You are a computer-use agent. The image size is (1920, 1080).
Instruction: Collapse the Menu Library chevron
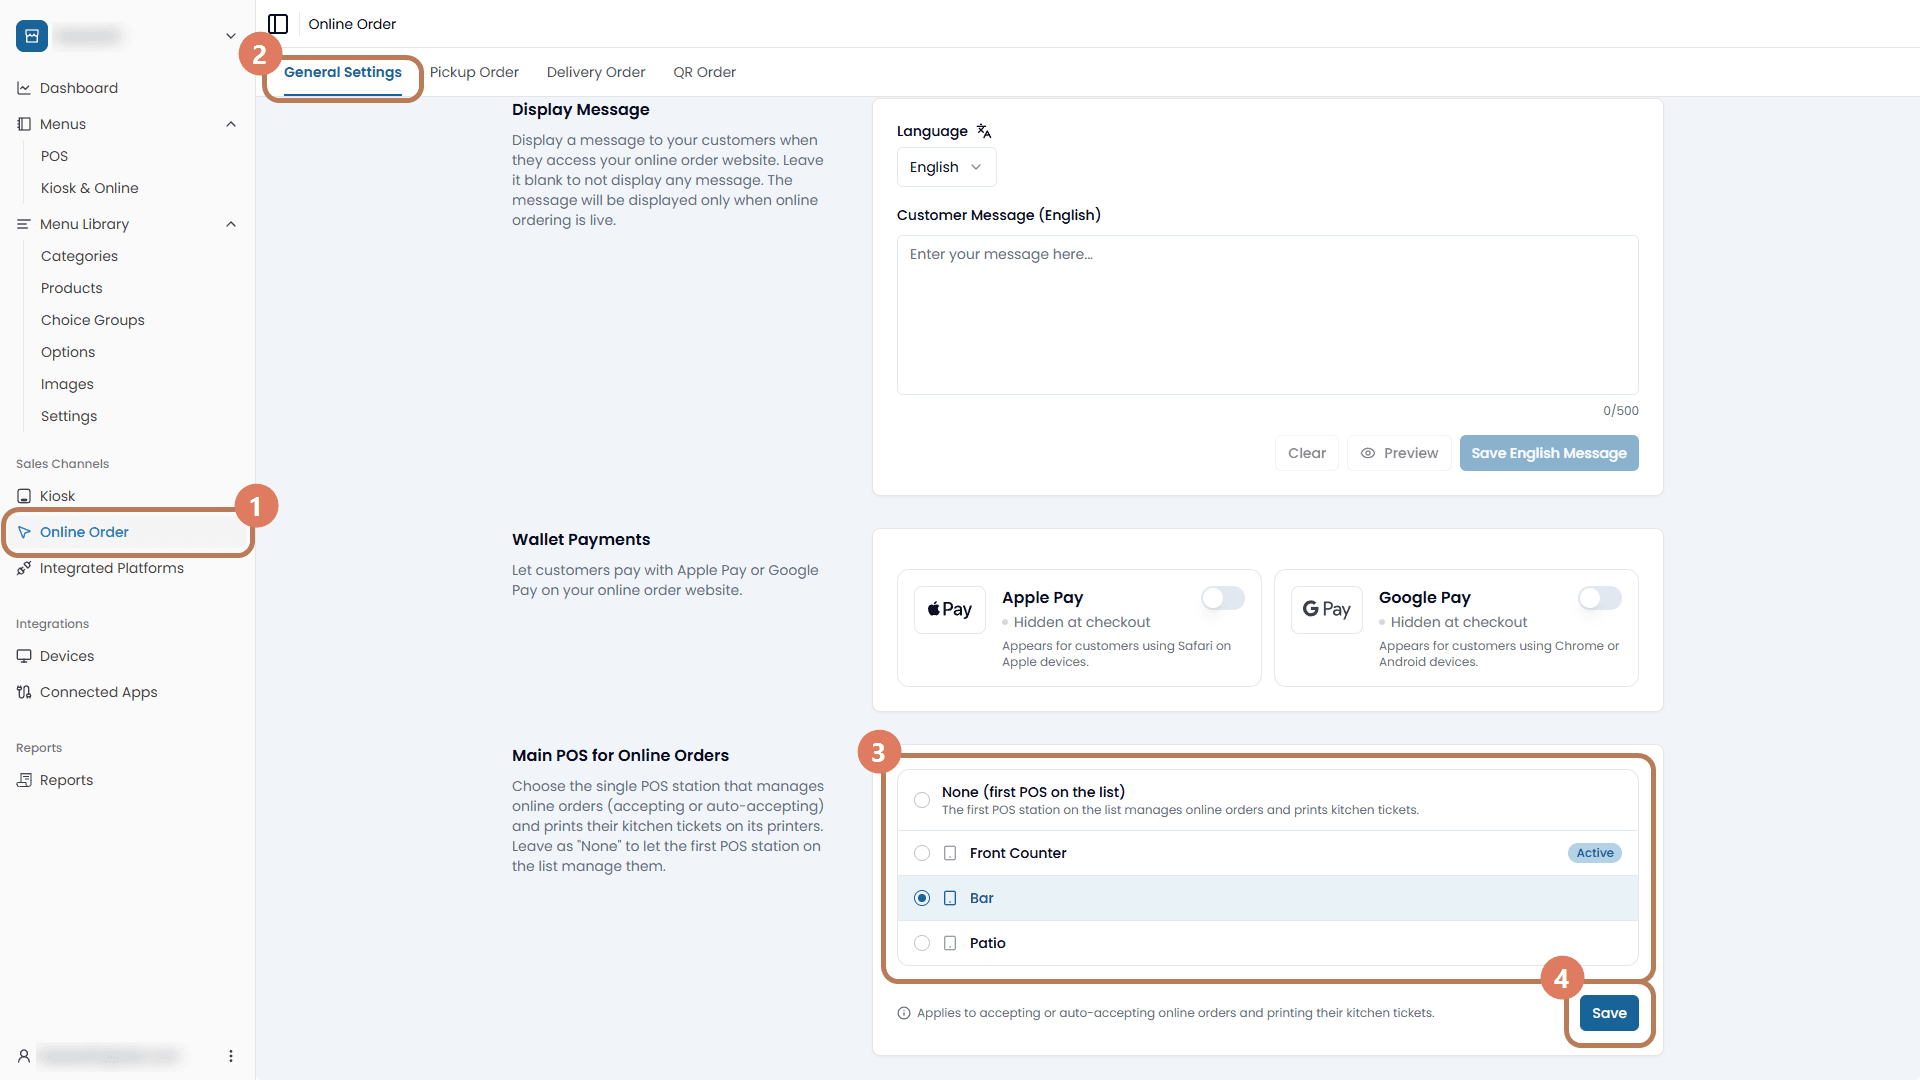[231, 224]
